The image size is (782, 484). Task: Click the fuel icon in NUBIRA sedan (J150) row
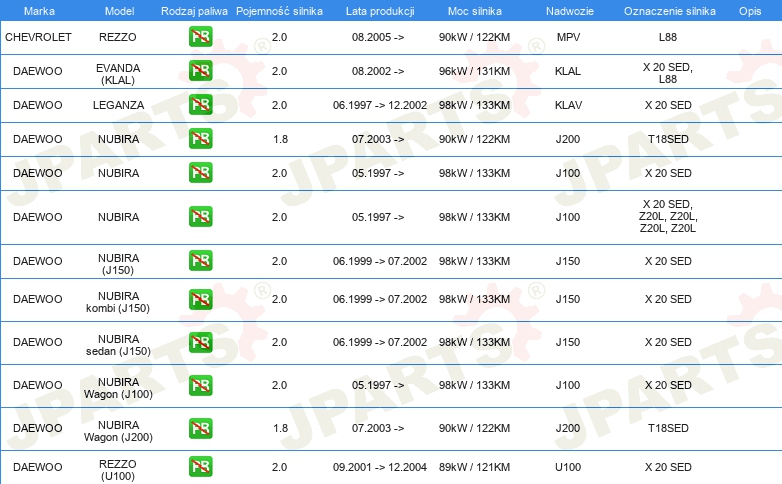[x=200, y=342]
